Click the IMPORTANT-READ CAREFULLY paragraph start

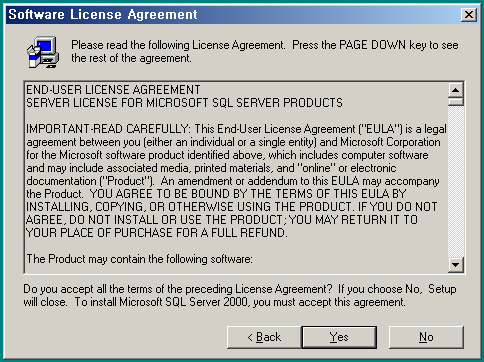click(107, 129)
